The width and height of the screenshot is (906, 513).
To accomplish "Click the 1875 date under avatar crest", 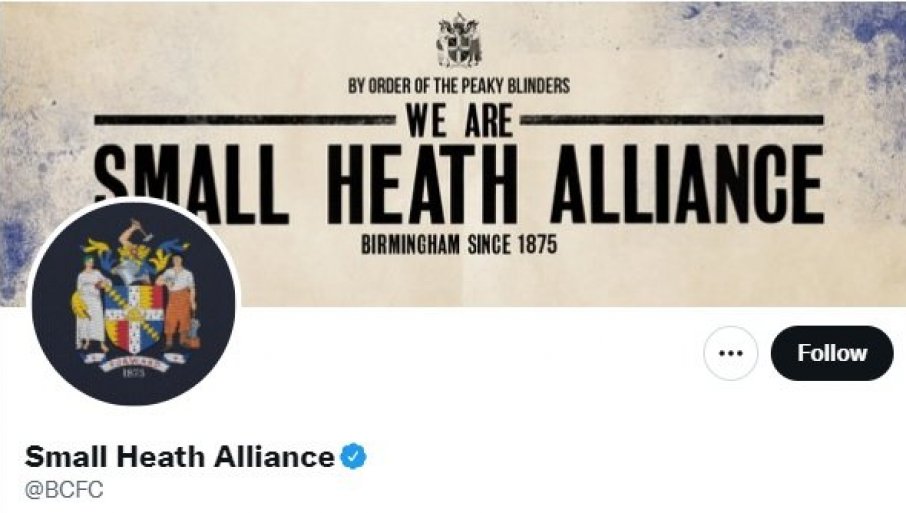I will [x=133, y=373].
